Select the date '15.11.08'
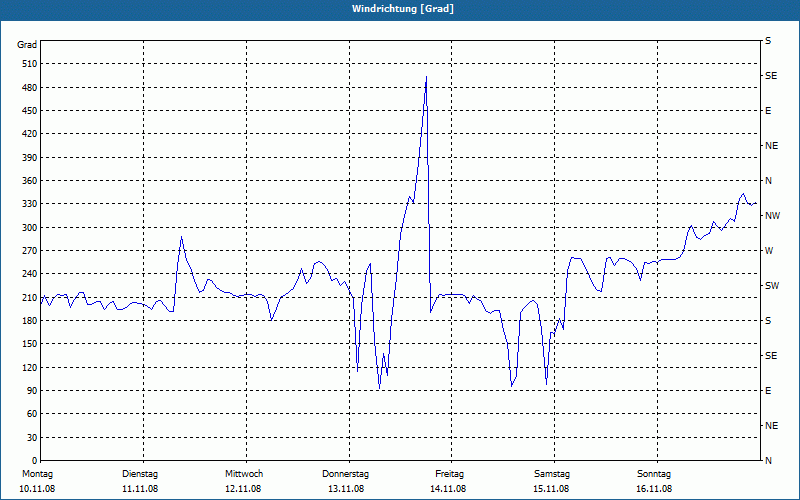 coord(552,489)
